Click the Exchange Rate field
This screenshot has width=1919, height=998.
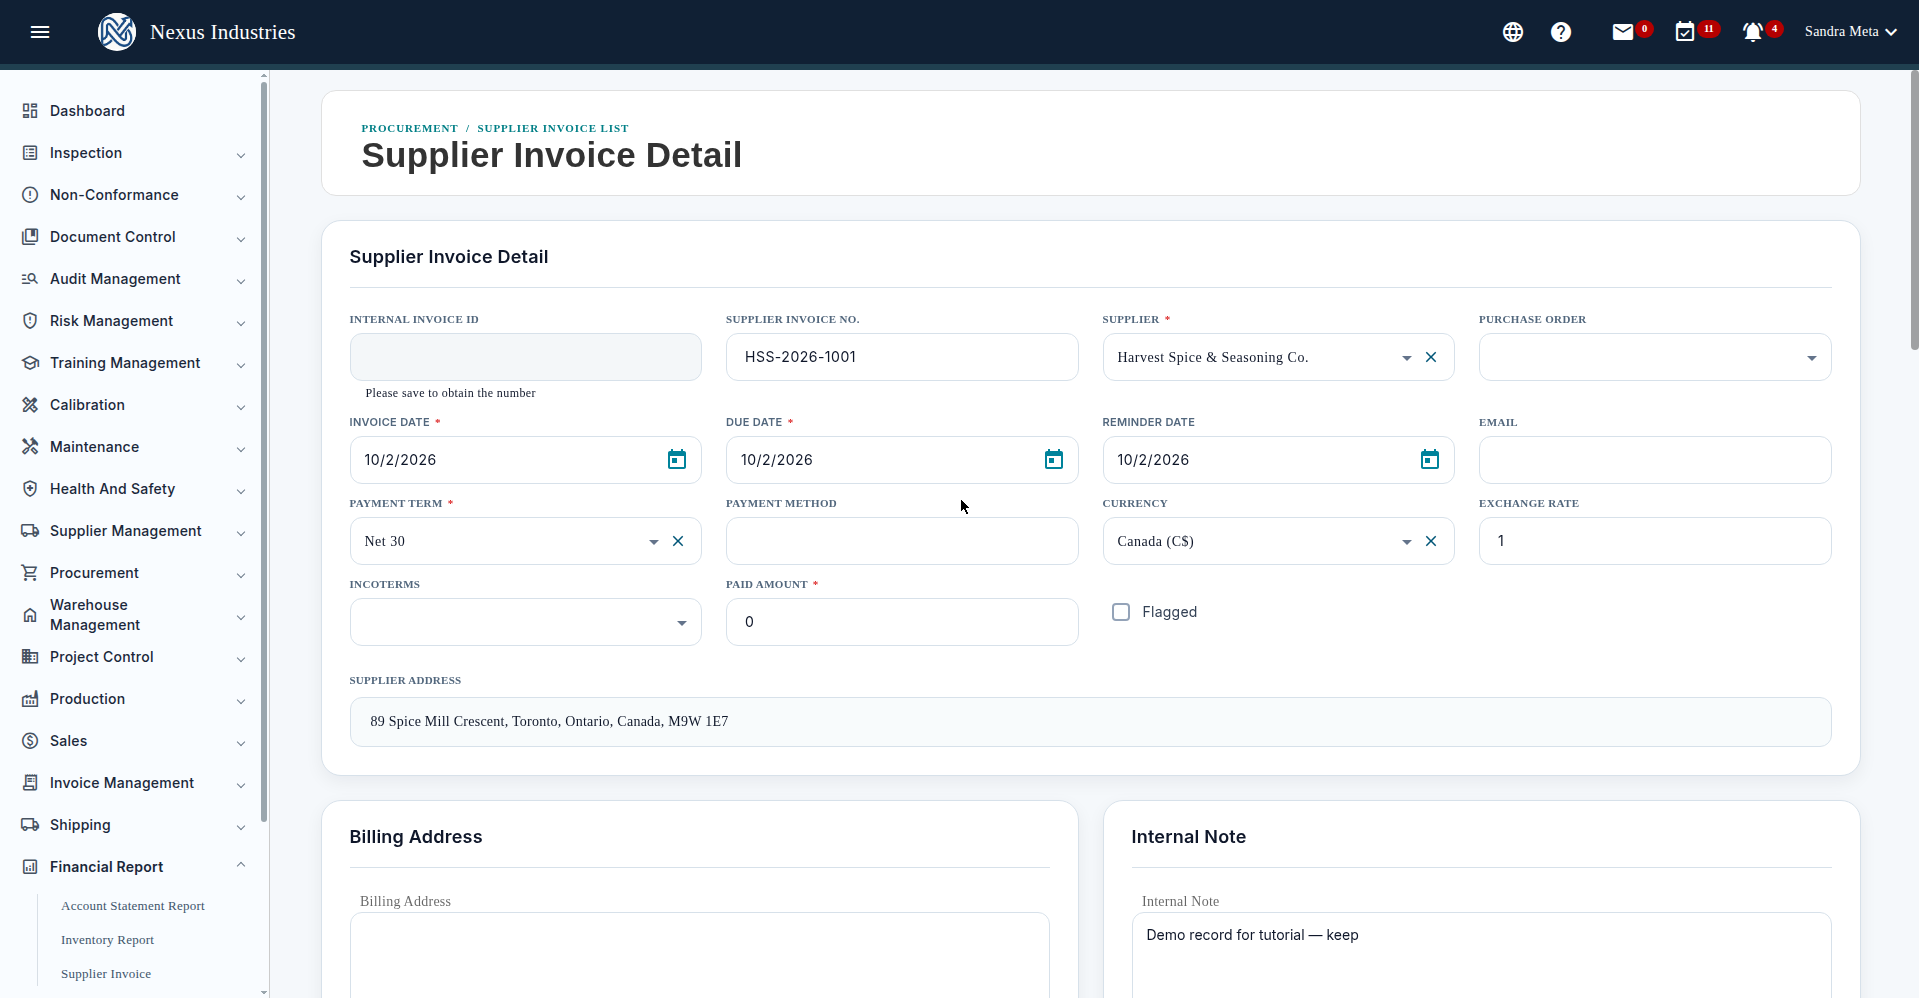[1655, 541]
